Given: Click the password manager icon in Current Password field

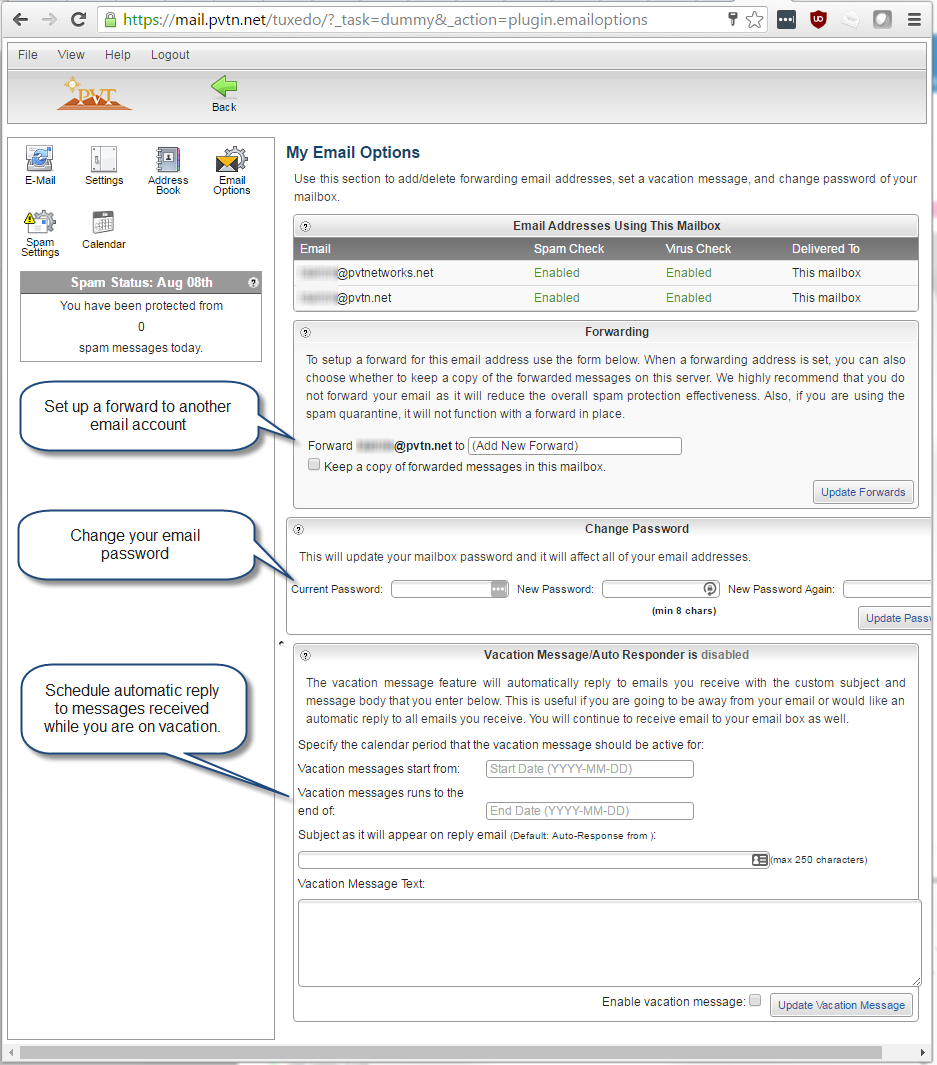Looking at the screenshot, I should point(499,589).
